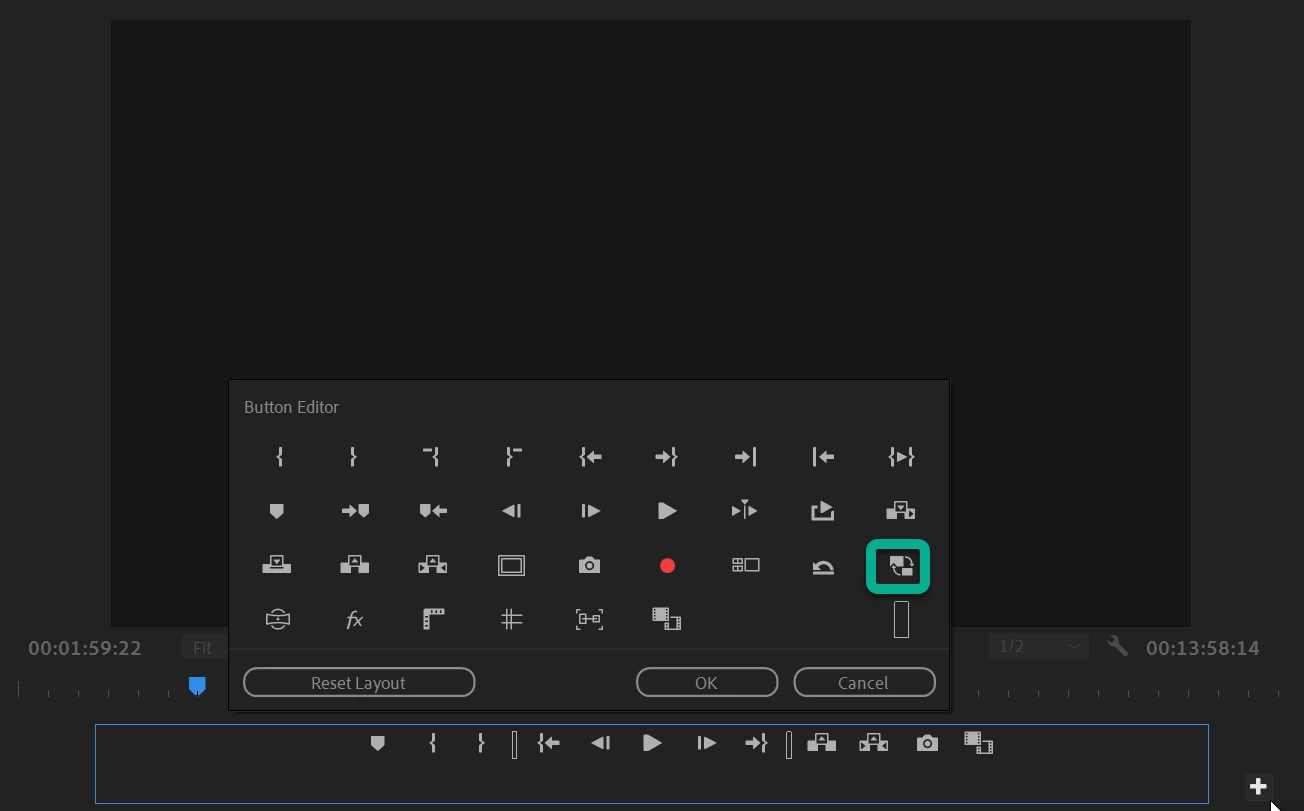Screen dimensions: 1304x811
Task: Pick the Clear Out button icon
Action: click(x=512, y=457)
